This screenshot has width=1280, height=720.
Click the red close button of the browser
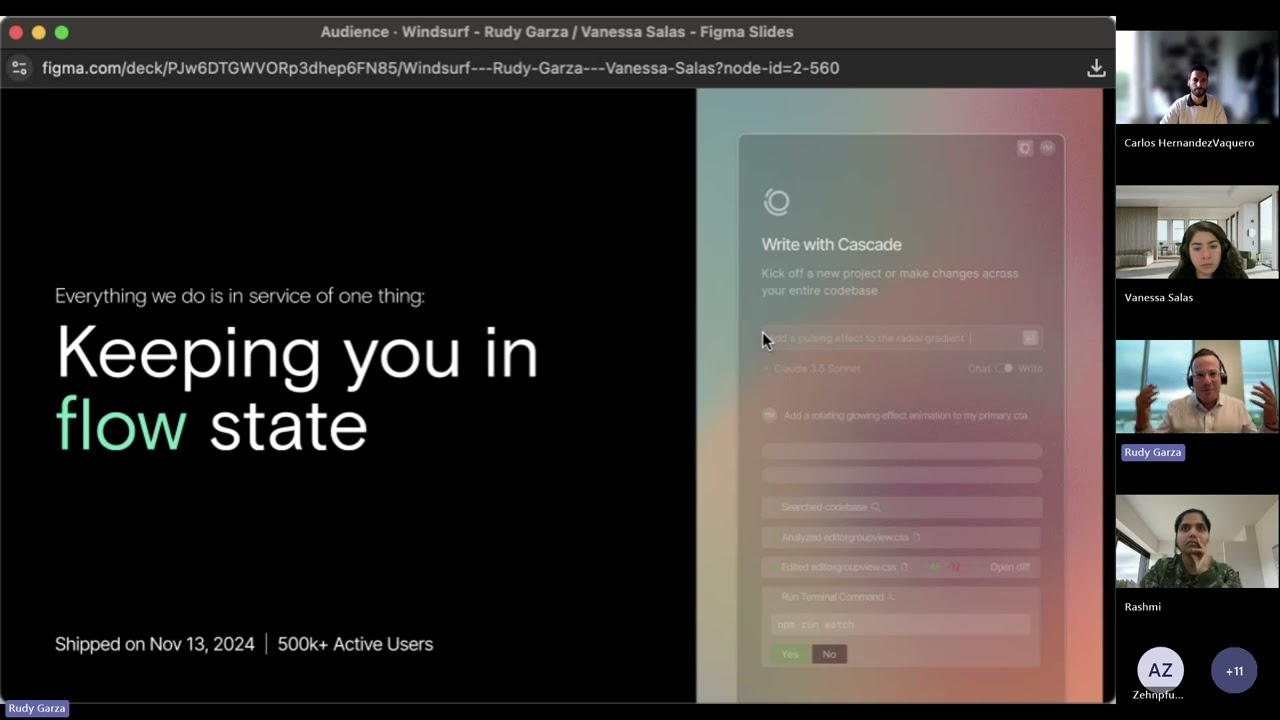[16, 32]
